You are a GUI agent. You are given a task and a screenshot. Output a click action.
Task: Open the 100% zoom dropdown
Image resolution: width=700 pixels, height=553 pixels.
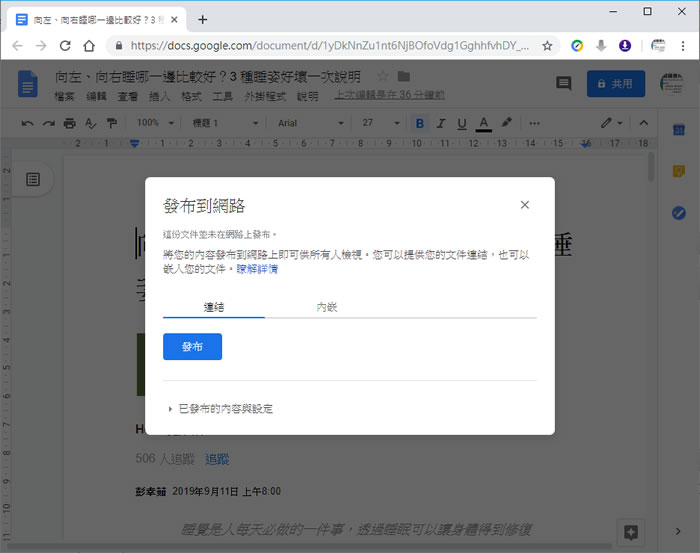(x=155, y=123)
